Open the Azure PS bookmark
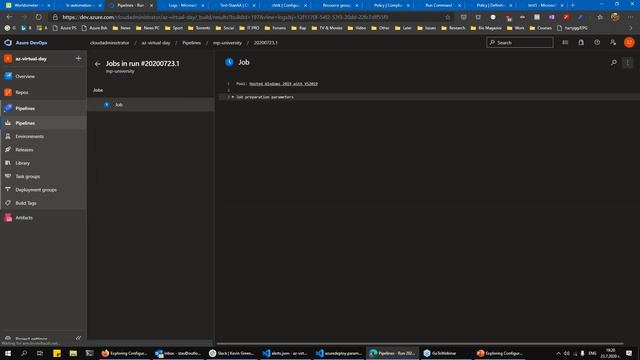This screenshot has height=360, width=640. 64,28
